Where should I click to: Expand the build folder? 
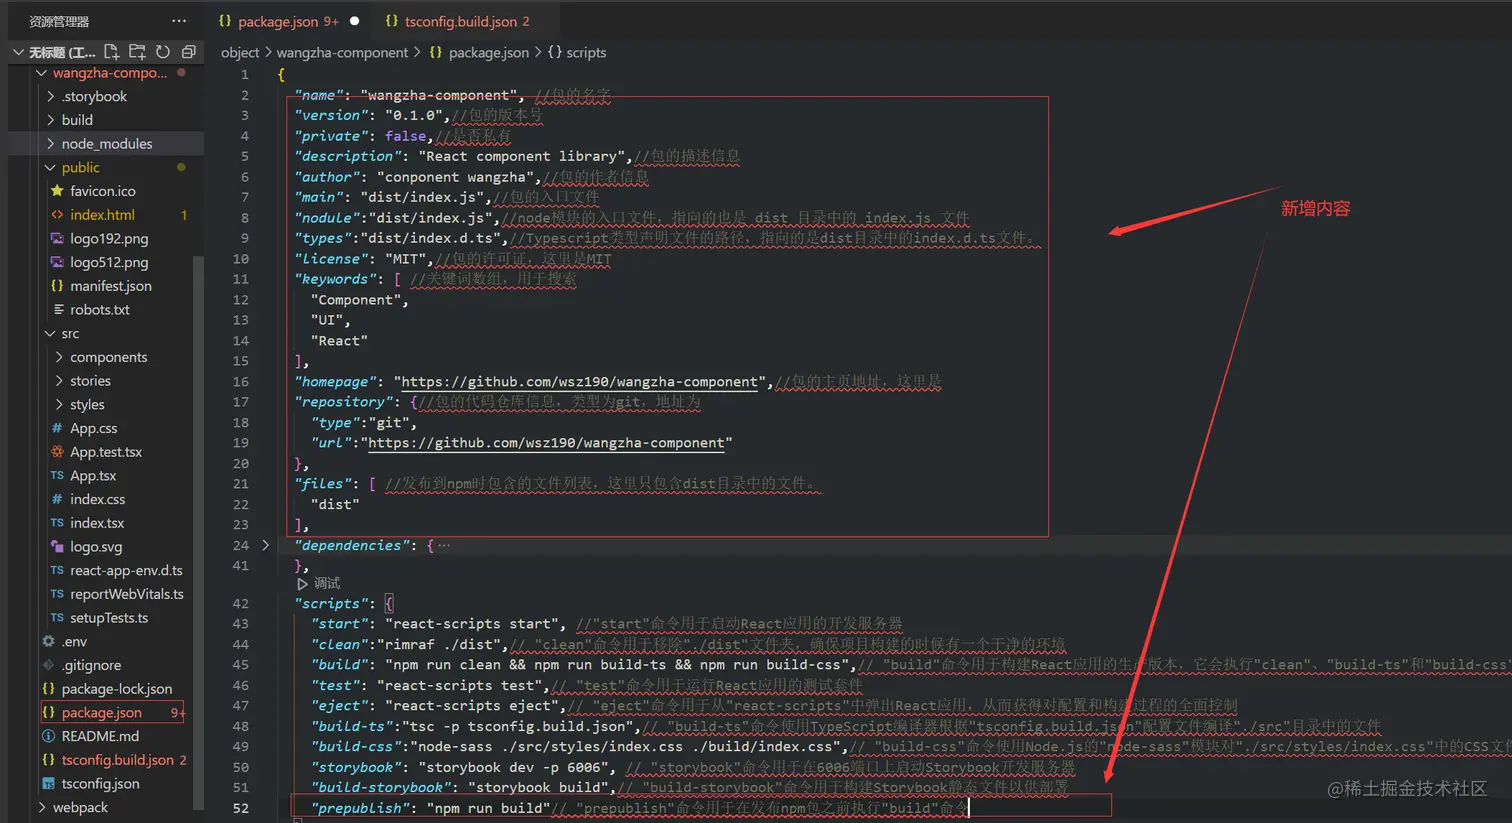pos(51,120)
